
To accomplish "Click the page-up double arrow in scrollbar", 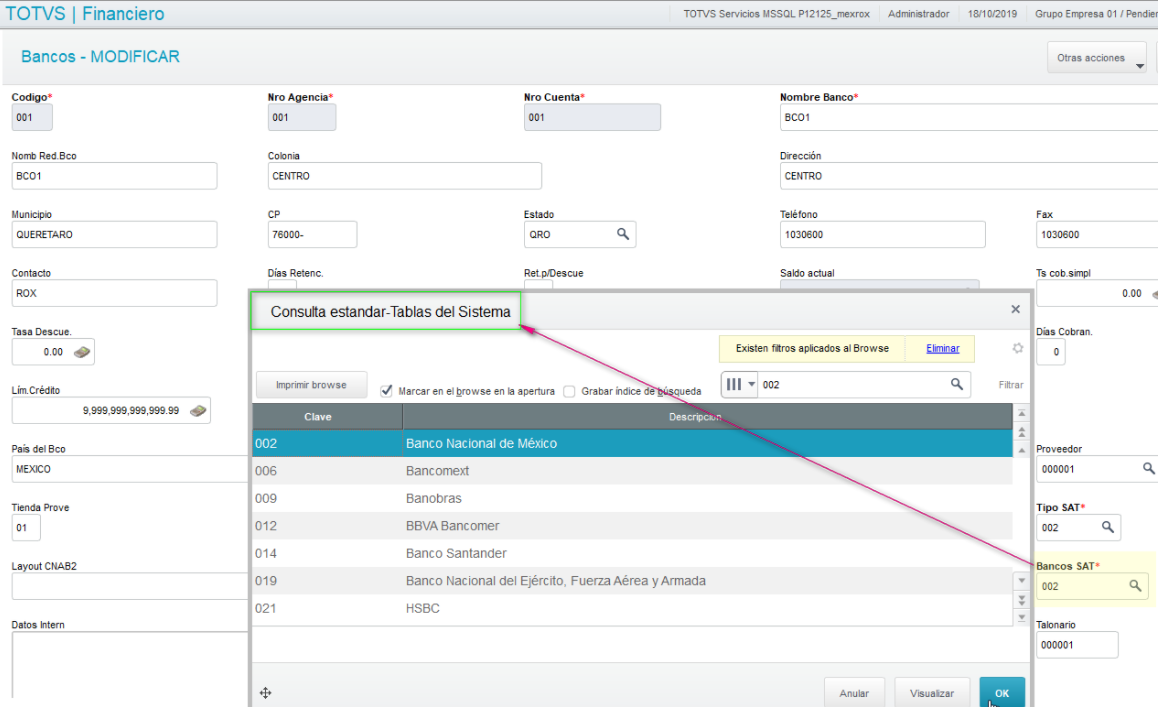I will coord(1022,431).
